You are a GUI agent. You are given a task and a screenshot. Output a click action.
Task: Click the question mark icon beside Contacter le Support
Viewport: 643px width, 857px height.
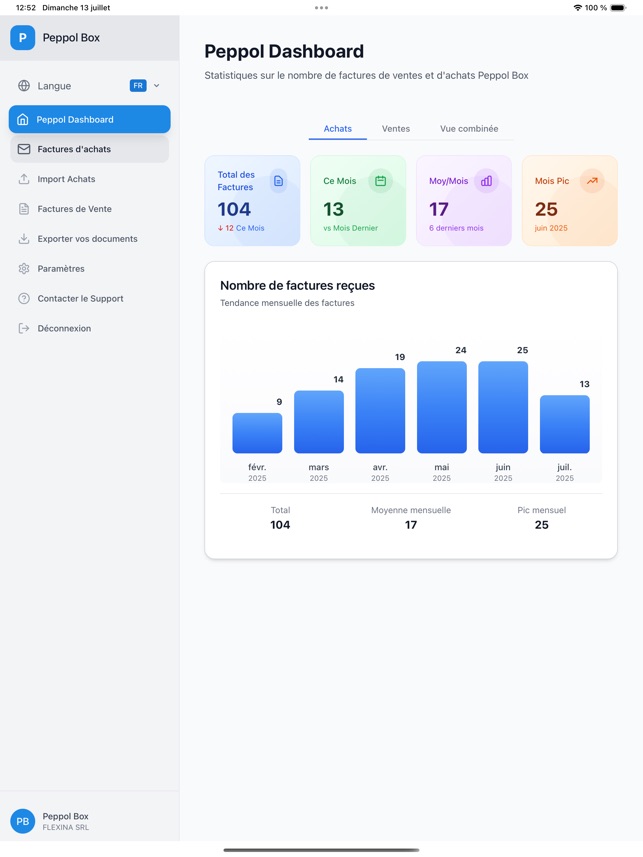(24, 298)
